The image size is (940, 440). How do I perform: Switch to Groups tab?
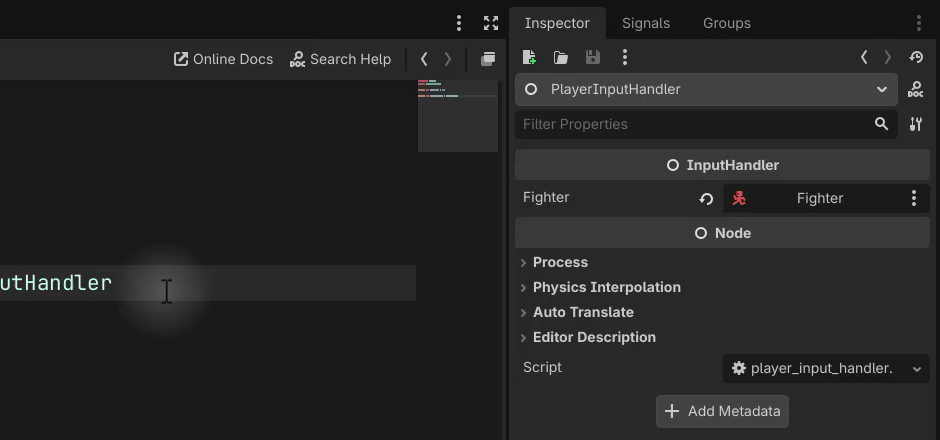[x=727, y=23]
